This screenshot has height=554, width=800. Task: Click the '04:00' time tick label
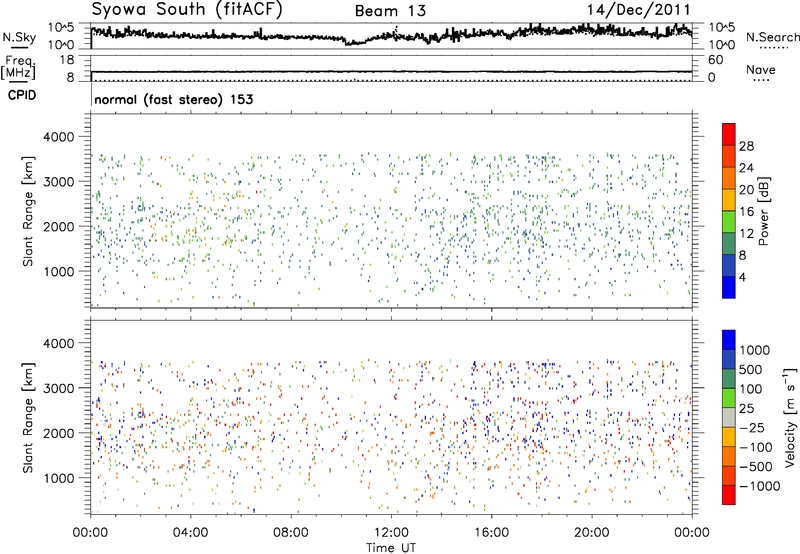pyautogui.click(x=190, y=533)
